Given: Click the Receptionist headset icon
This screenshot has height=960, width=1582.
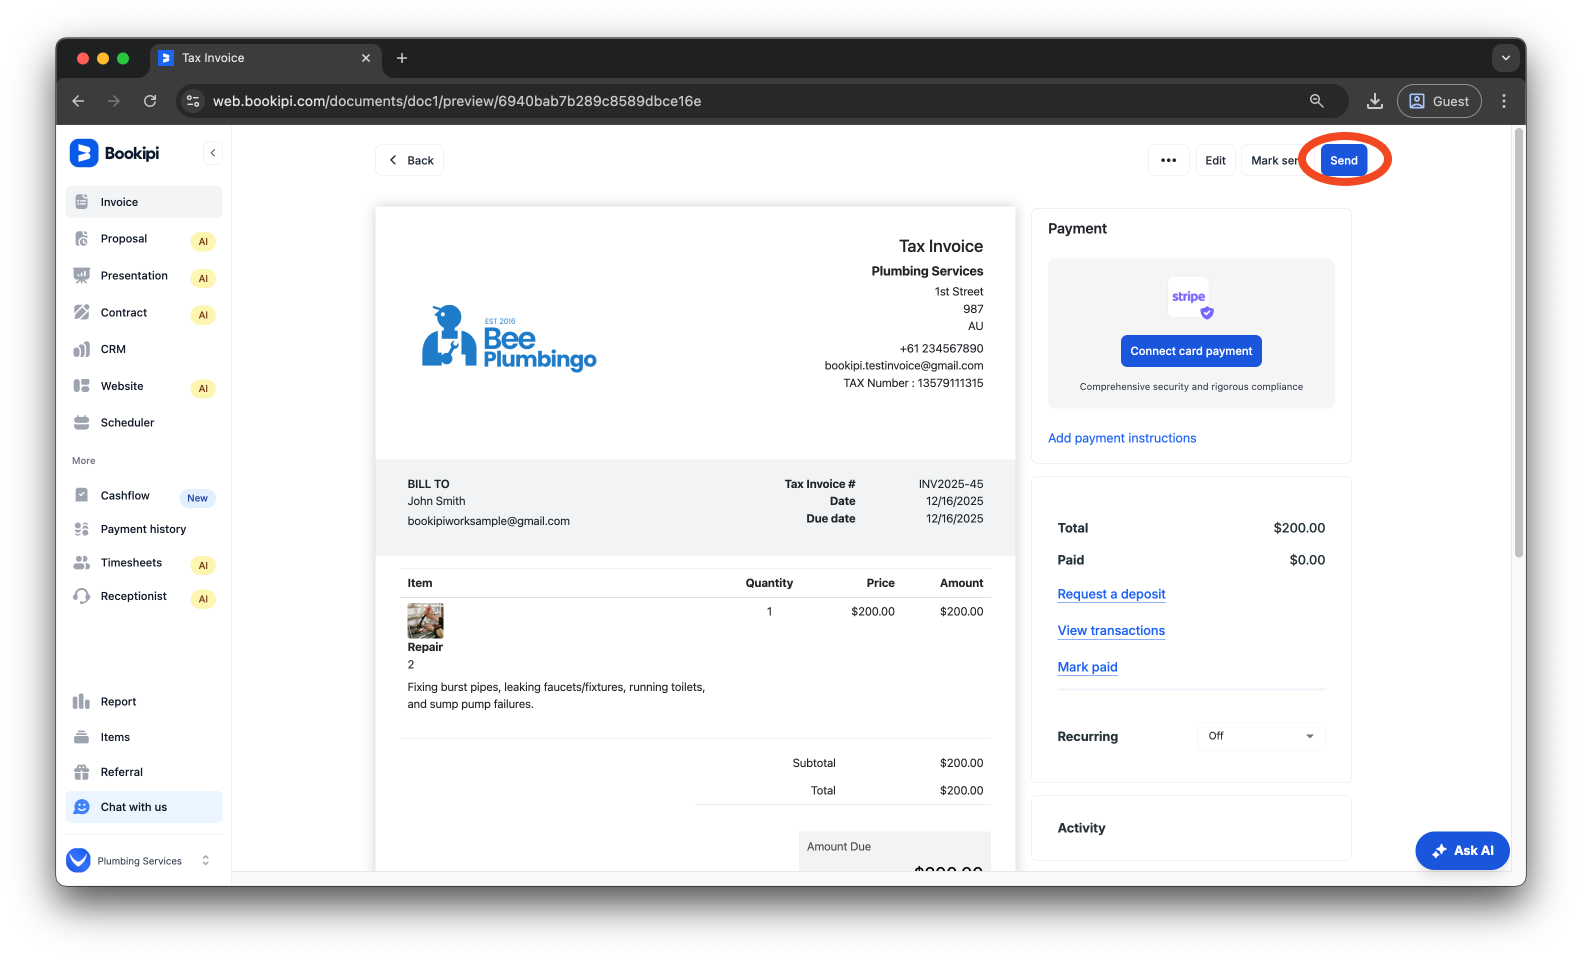Looking at the screenshot, I should click(x=82, y=596).
